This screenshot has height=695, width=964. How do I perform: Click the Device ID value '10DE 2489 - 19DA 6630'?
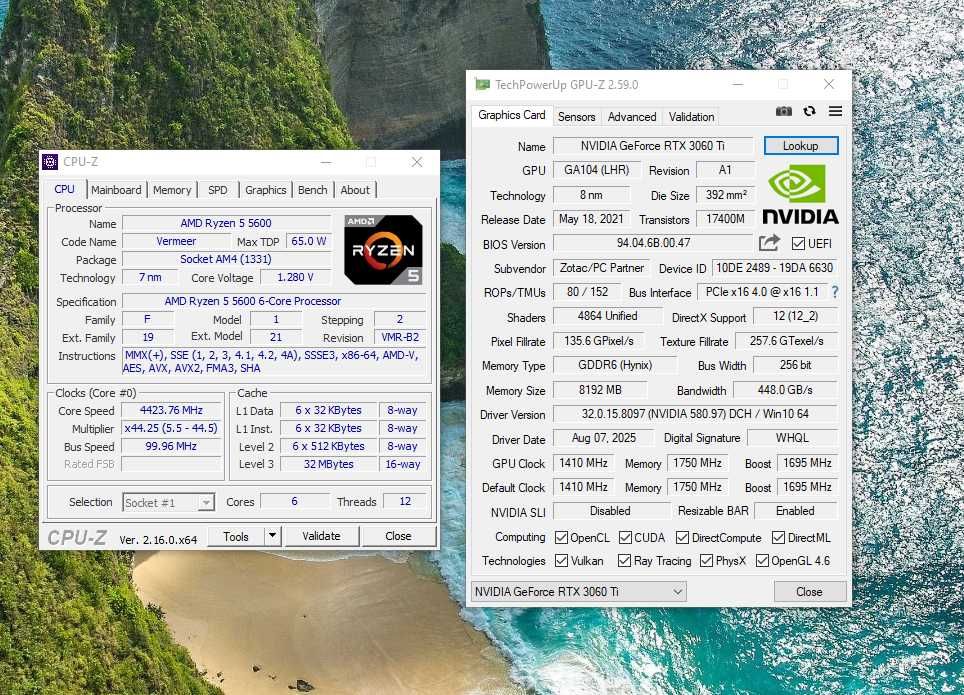pos(775,268)
